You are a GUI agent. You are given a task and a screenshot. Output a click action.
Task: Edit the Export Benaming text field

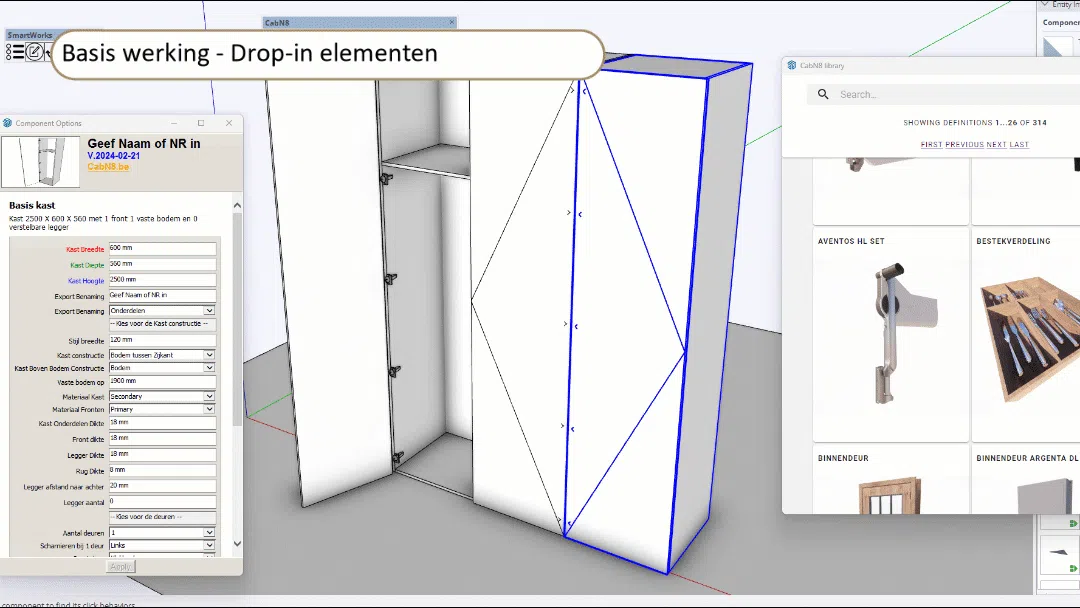163,295
